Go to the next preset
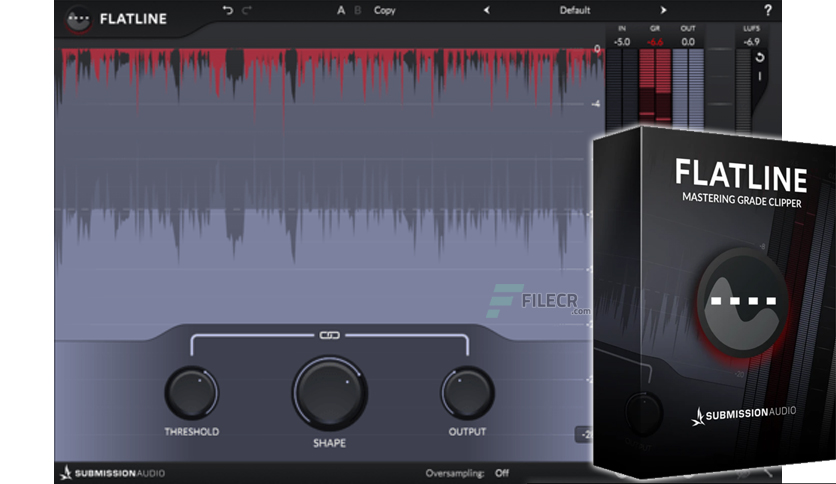This screenshot has width=836, height=484. point(663,10)
